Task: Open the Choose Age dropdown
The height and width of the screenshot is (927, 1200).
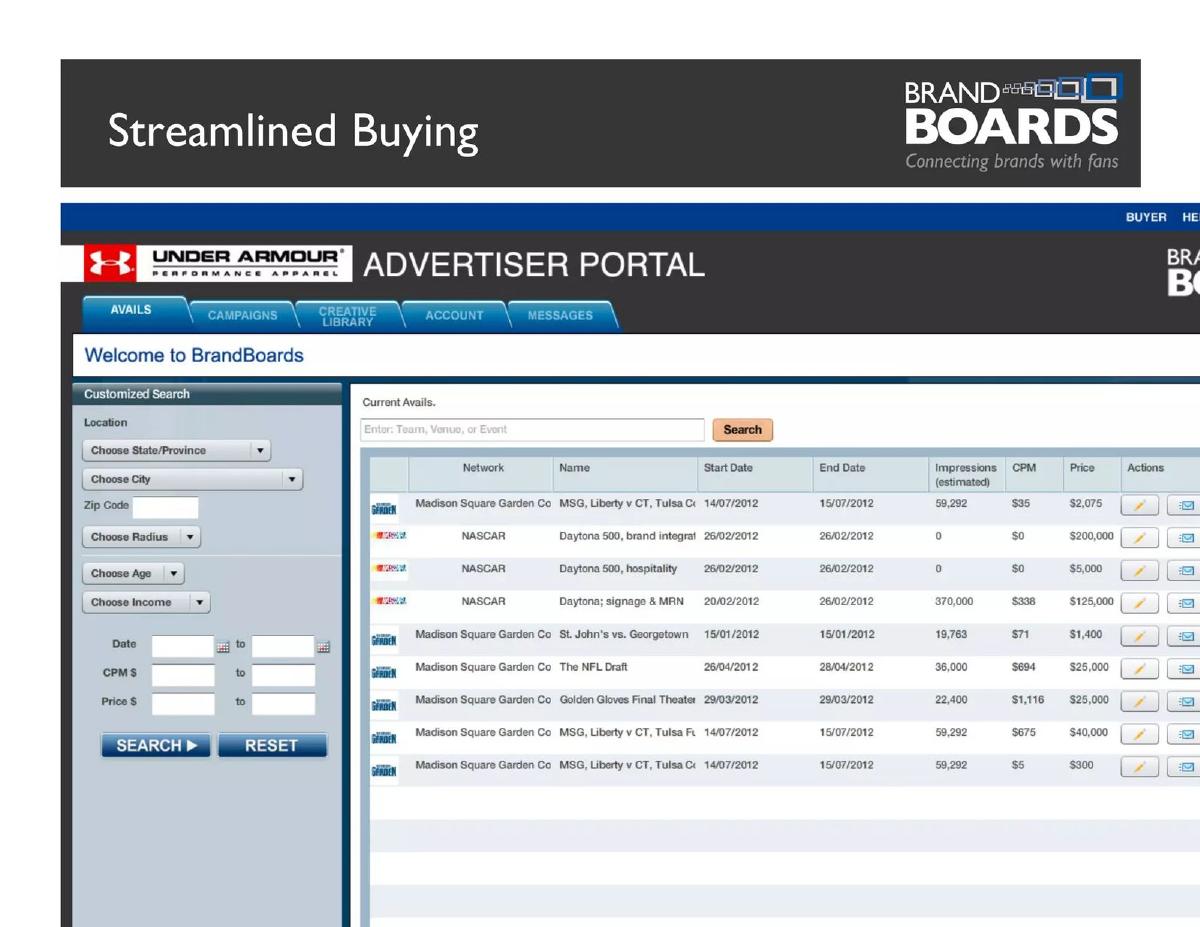Action: (x=133, y=574)
